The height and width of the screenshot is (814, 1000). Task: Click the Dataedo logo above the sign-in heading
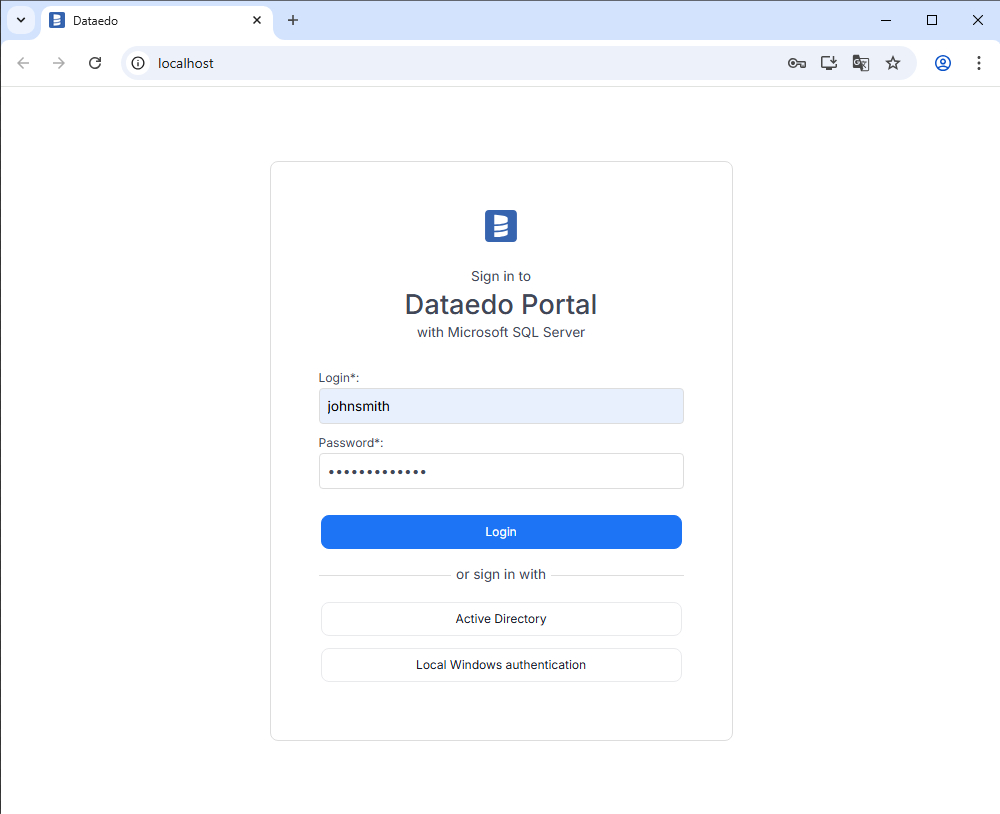(500, 226)
